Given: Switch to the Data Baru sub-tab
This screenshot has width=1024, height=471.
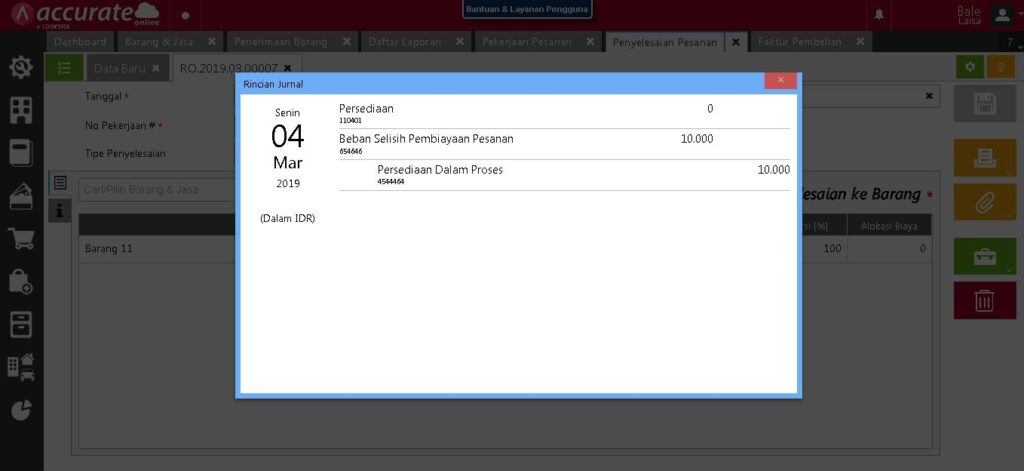Looking at the screenshot, I should pyautogui.click(x=119, y=68).
